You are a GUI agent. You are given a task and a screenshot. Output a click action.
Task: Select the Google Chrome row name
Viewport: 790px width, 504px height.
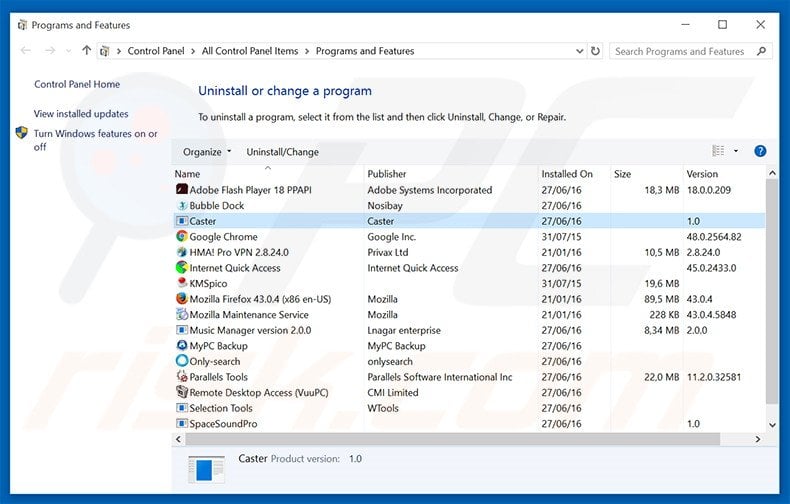click(x=223, y=237)
